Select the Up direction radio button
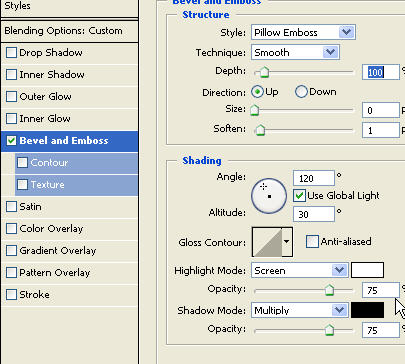The width and height of the screenshot is (405, 364). coord(257,92)
